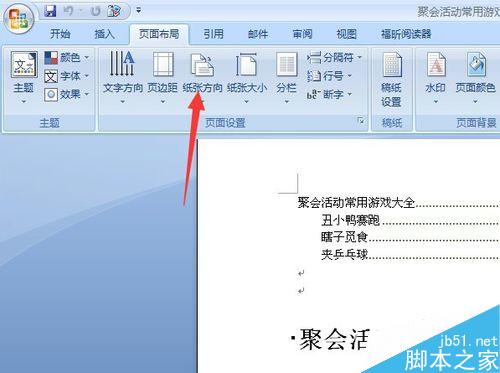
Task: Open the 视图 tab
Action: coord(346,34)
